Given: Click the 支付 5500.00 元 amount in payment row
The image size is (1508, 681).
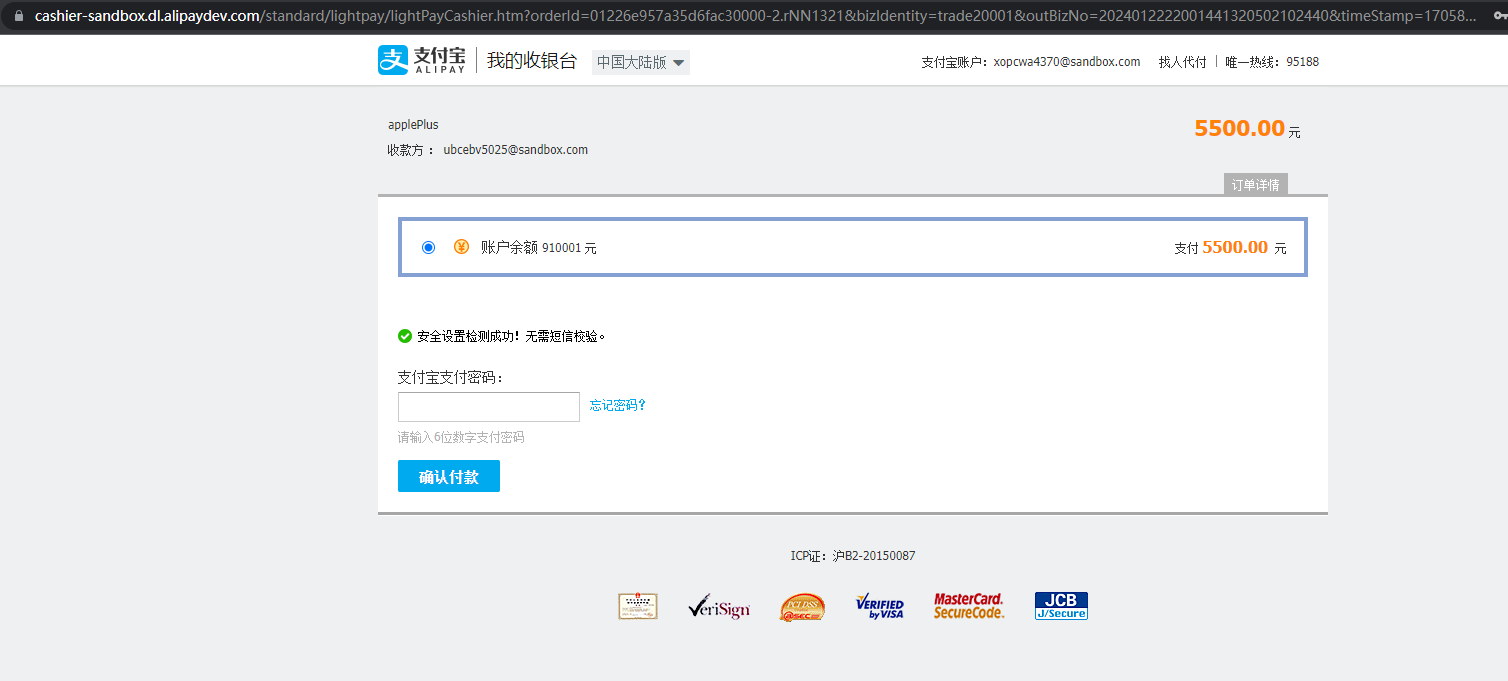Looking at the screenshot, I should point(1230,248).
